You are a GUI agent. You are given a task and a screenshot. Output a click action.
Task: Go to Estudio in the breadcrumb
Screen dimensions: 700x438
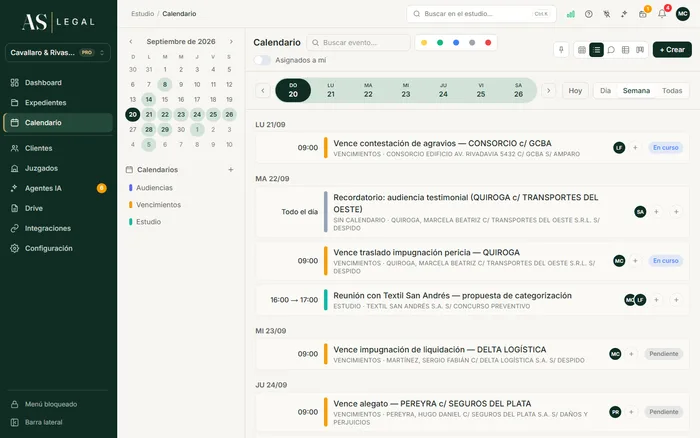[x=142, y=14]
